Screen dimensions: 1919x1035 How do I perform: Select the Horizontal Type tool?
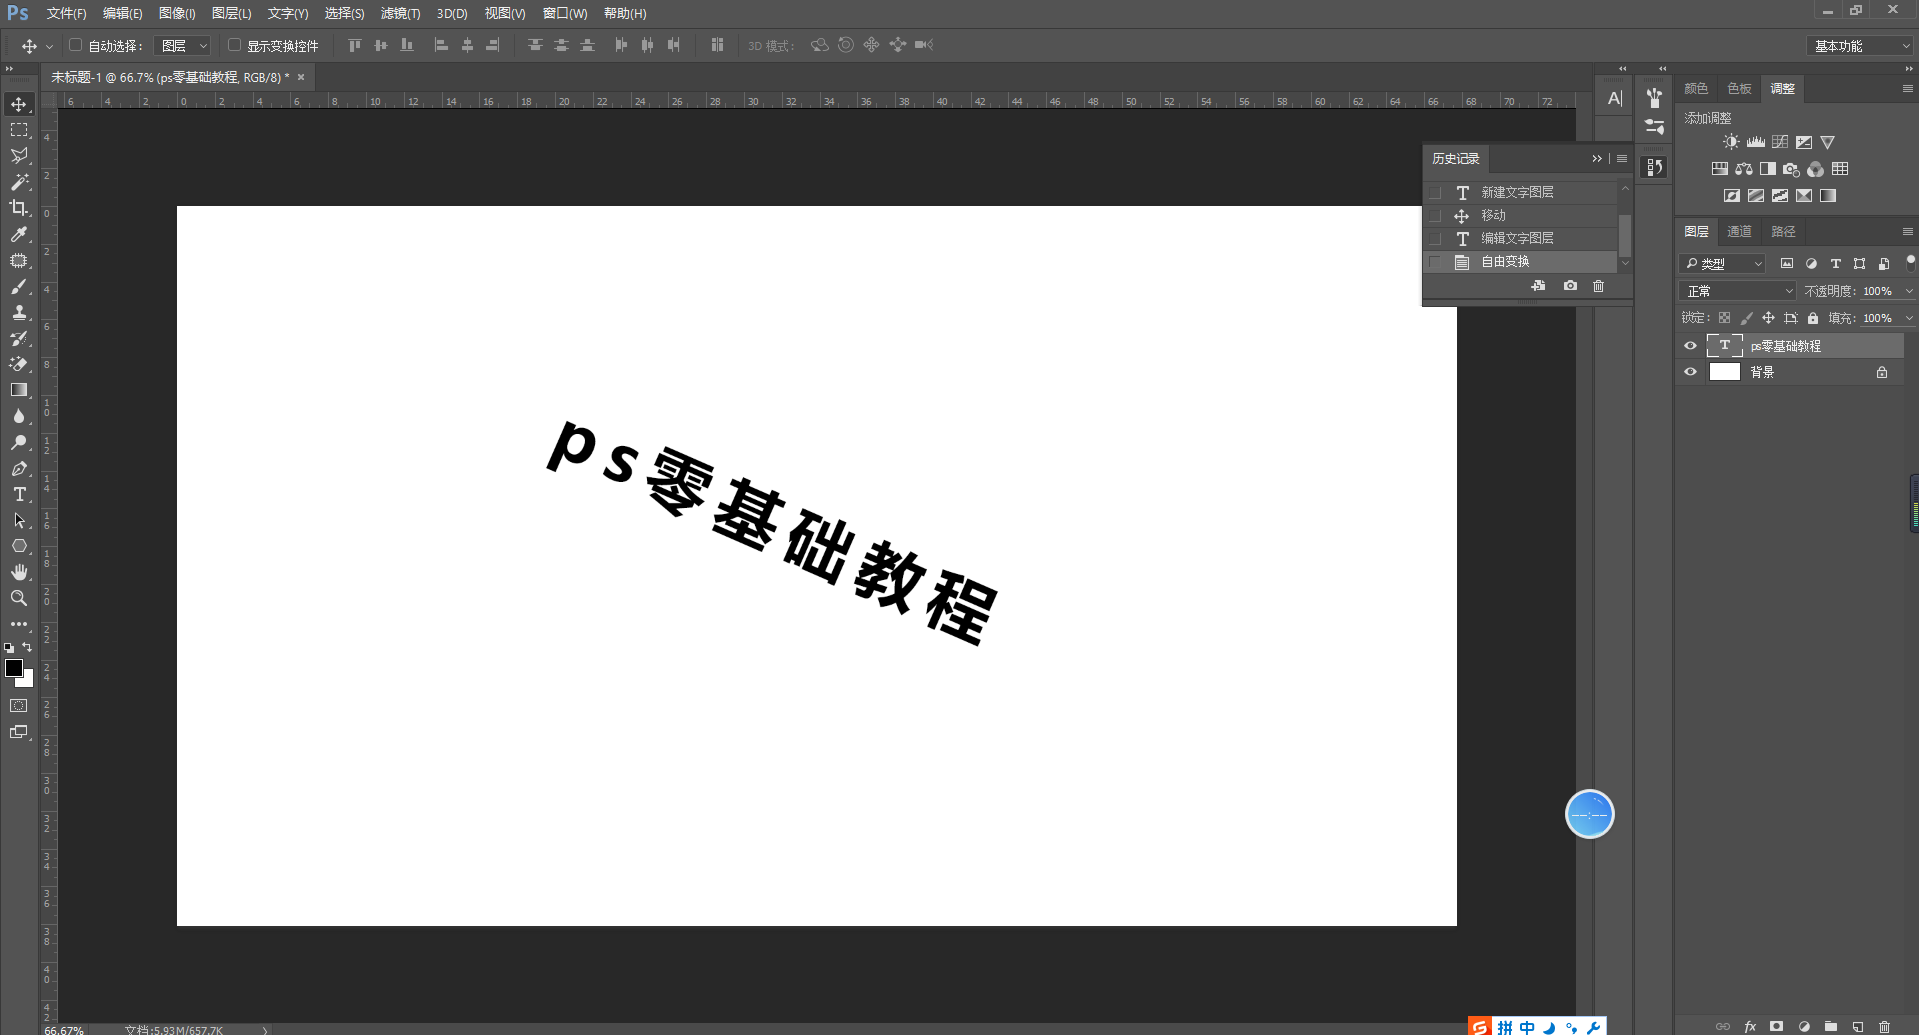[18, 494]
